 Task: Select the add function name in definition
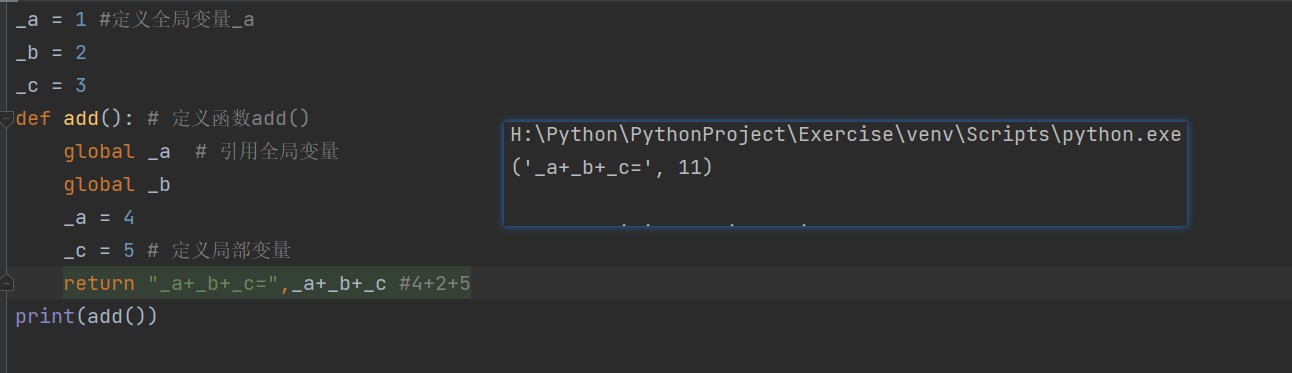click(x=81, y=118)
